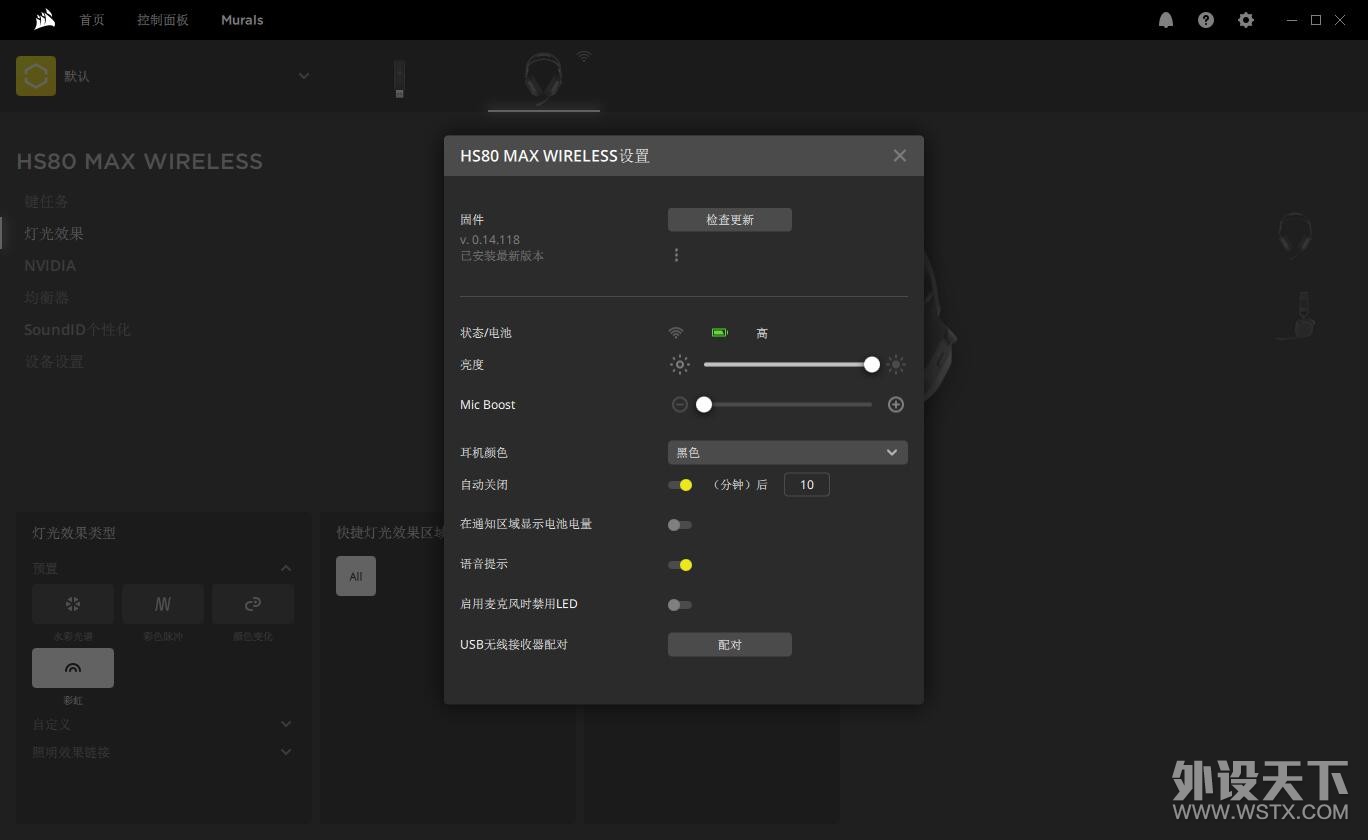Click the 检查更新 check update button

pos(730,220)
